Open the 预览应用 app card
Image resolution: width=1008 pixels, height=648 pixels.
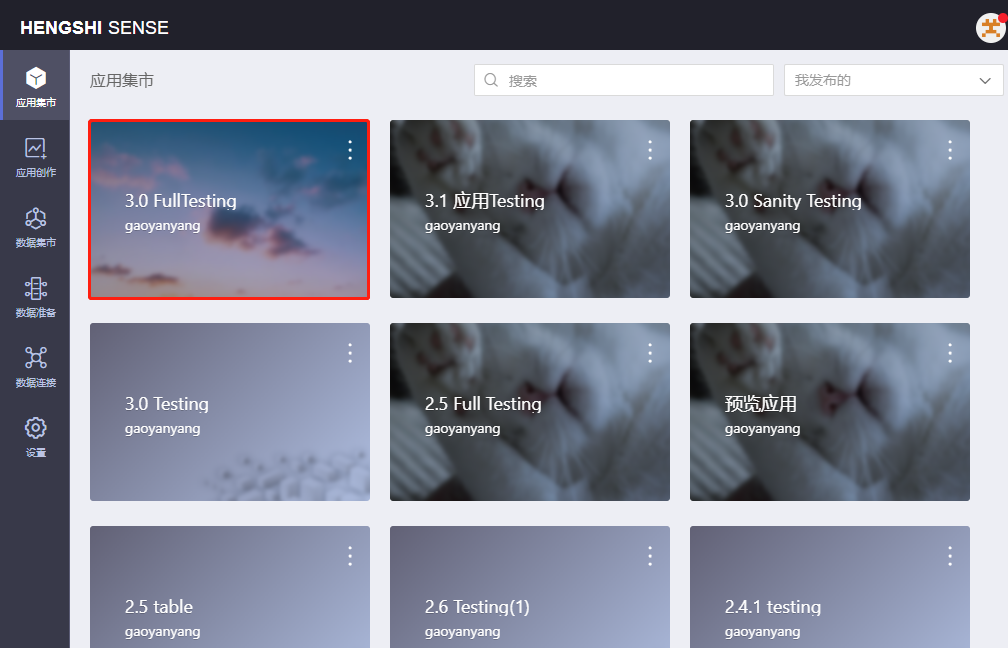point(830,412)
